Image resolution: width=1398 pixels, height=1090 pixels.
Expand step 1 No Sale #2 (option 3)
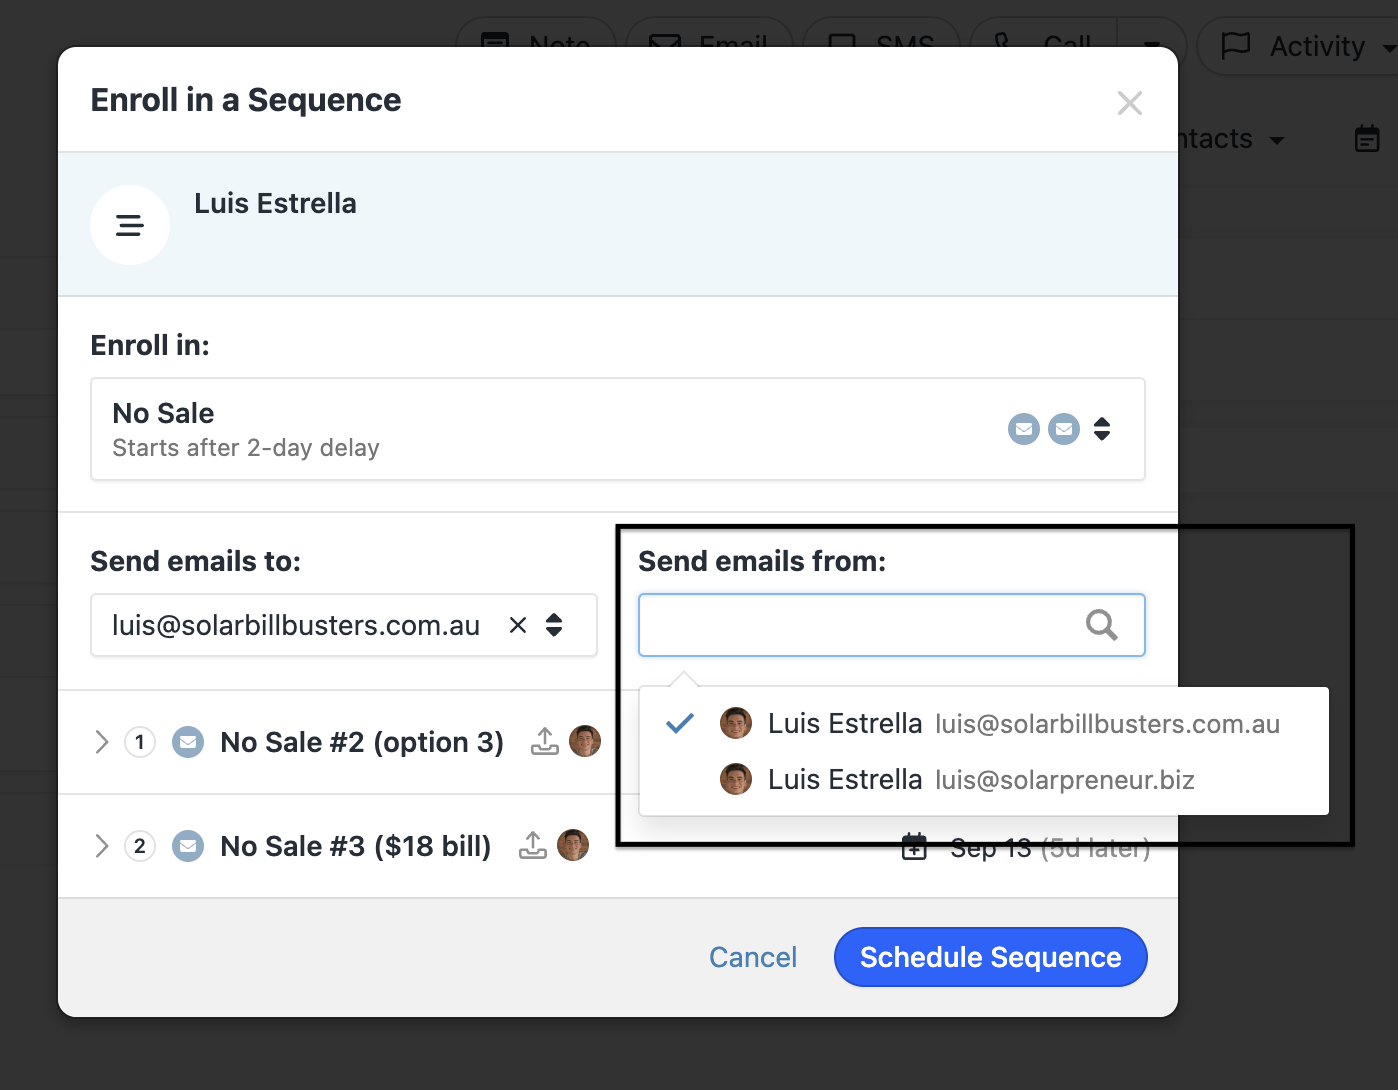pos(101,742)
